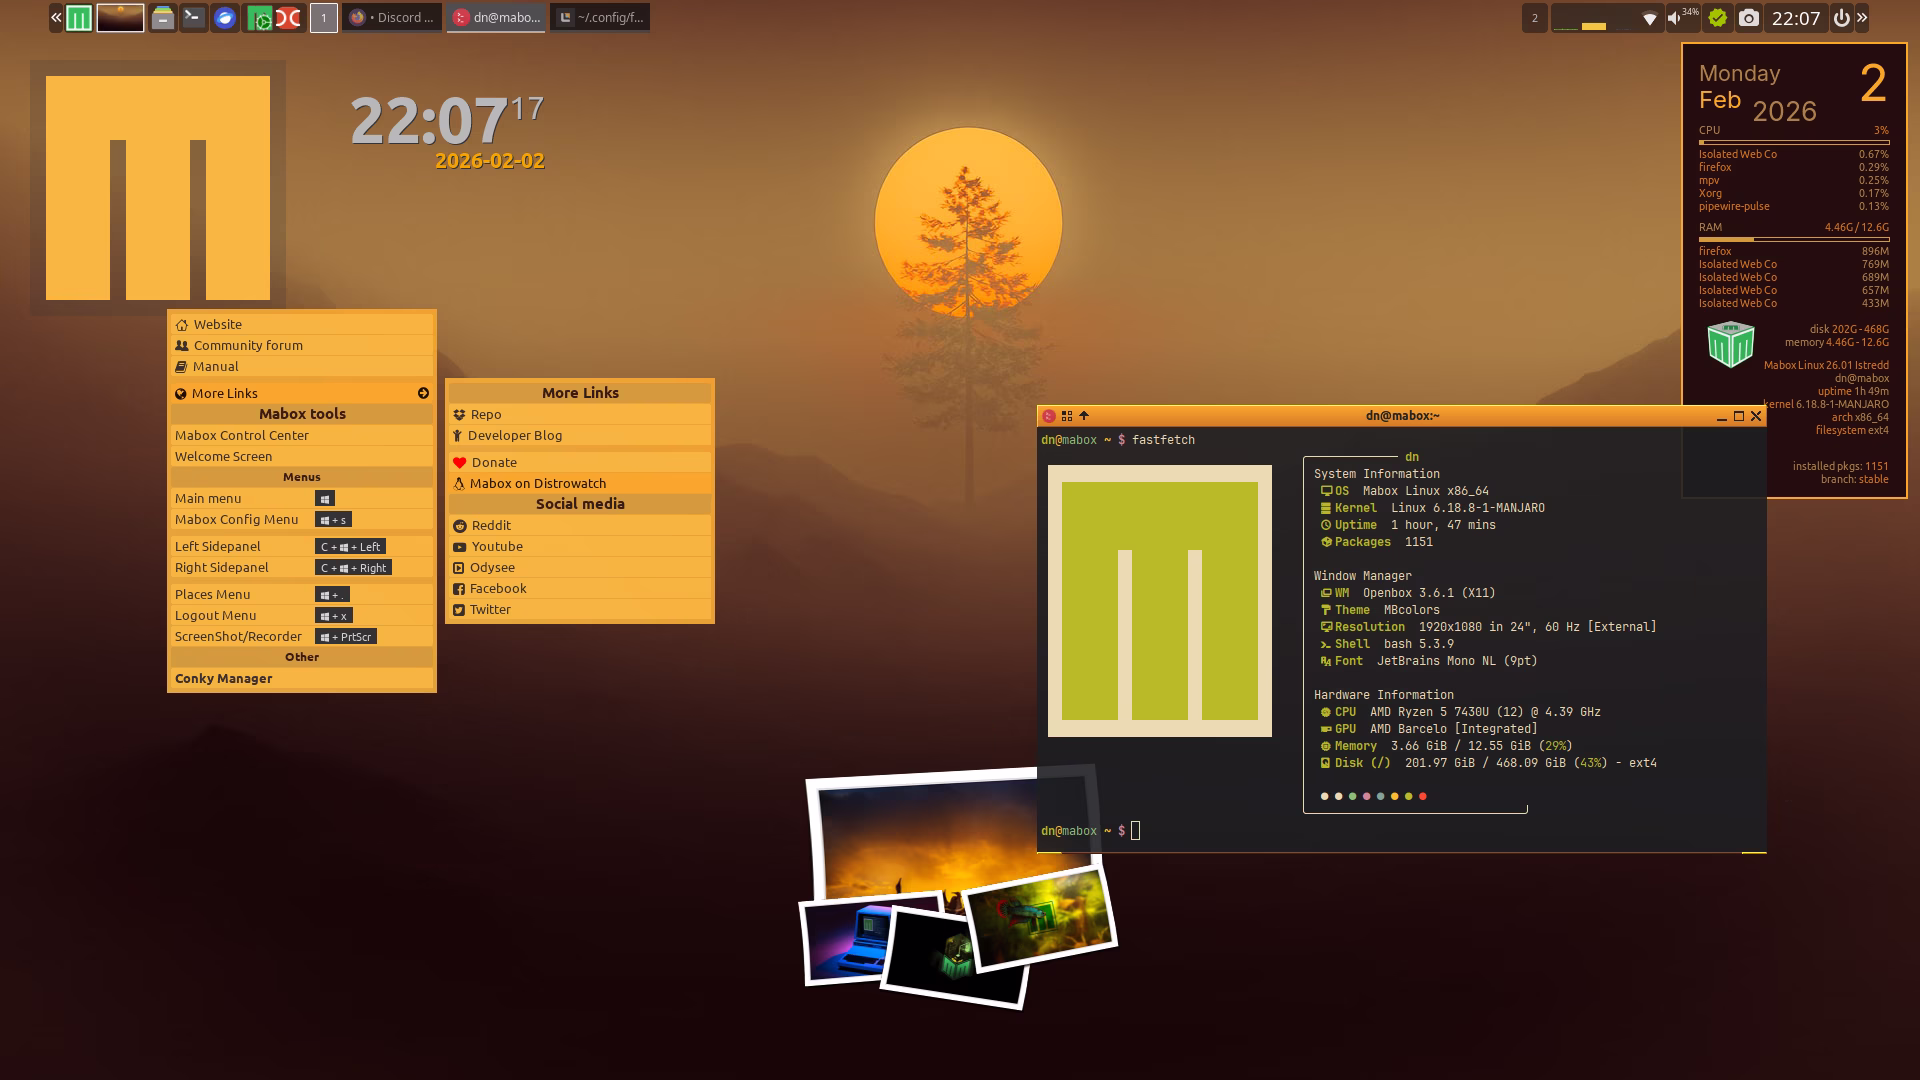Open the Mabox main menu icon in panel
1920x1080 pixels.
tap(79, 18)
